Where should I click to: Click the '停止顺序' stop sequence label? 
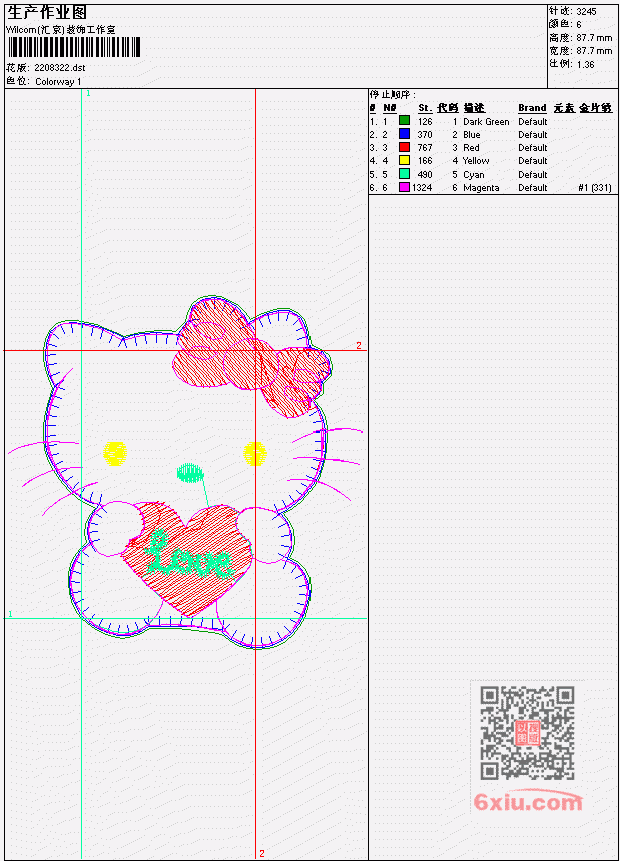pos(392,95)
